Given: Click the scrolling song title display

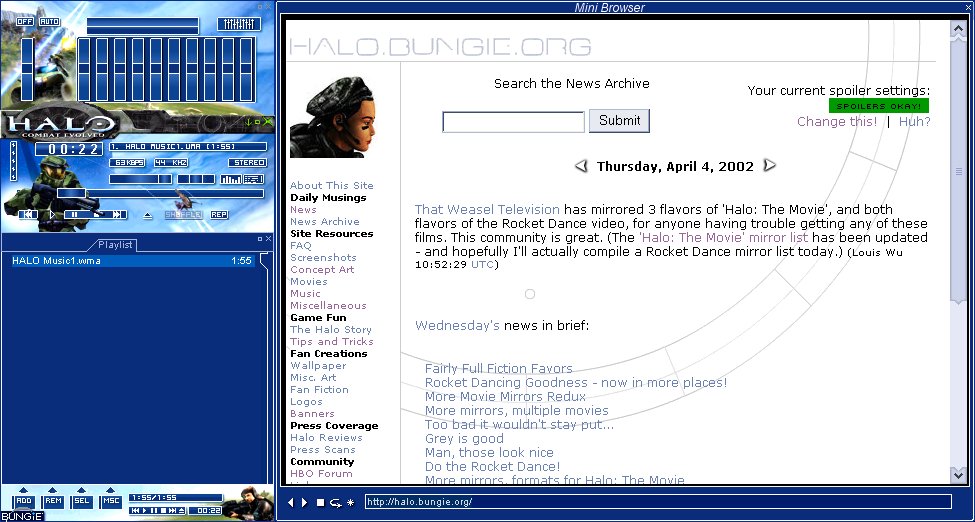Looking at the screenshot, I should 188,147.
